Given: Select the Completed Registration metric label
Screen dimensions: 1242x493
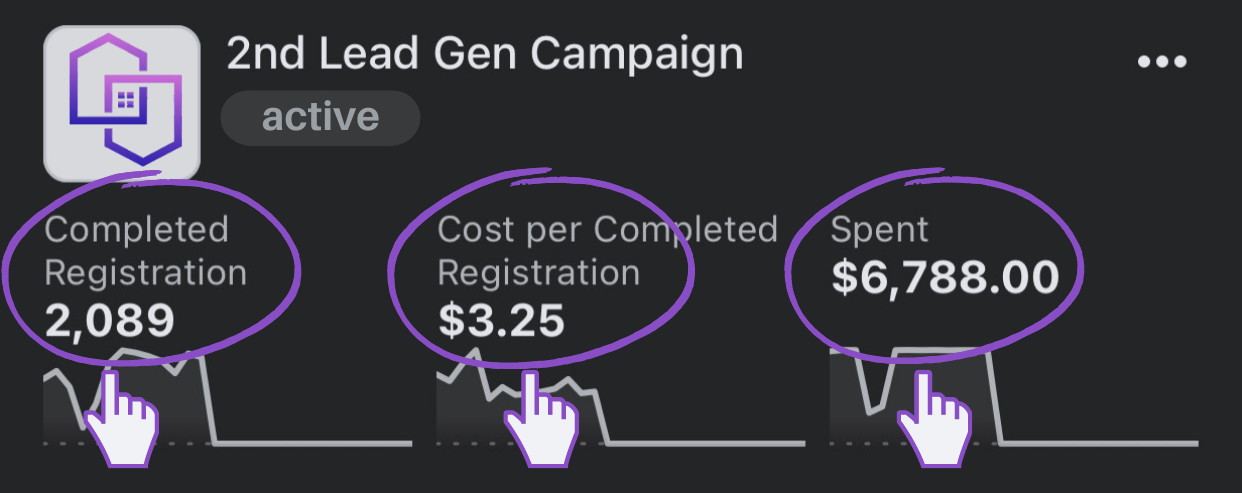Looking at the screenshot, I should pos(145,251).
